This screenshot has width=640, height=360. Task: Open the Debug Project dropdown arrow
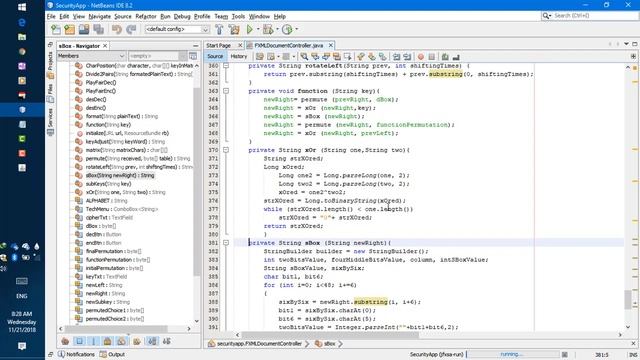point(277,29)
